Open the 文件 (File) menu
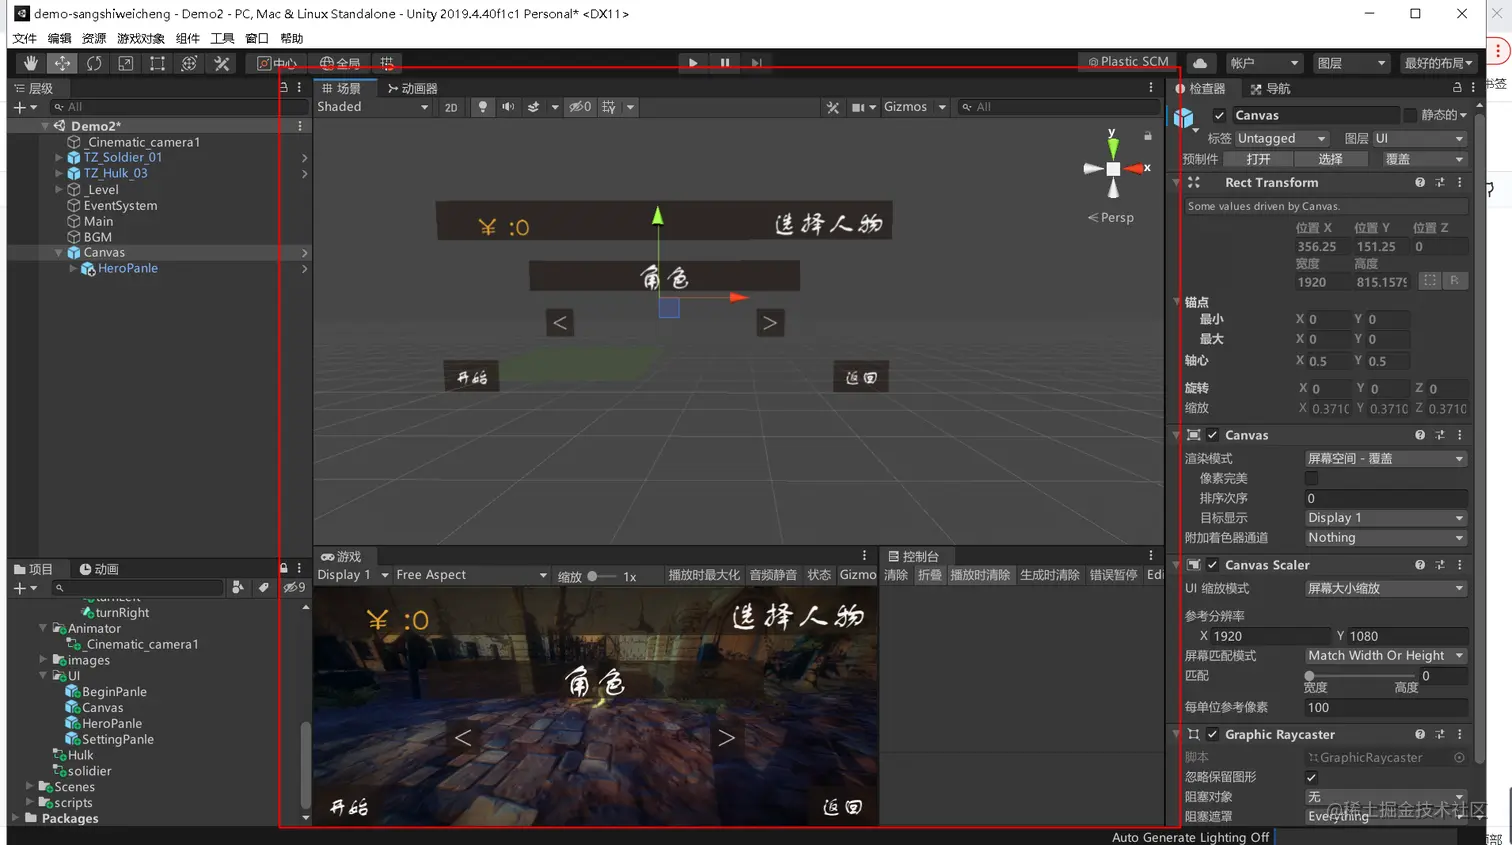The height and width of the screenshot is (845, 1512). pos(25,38)
